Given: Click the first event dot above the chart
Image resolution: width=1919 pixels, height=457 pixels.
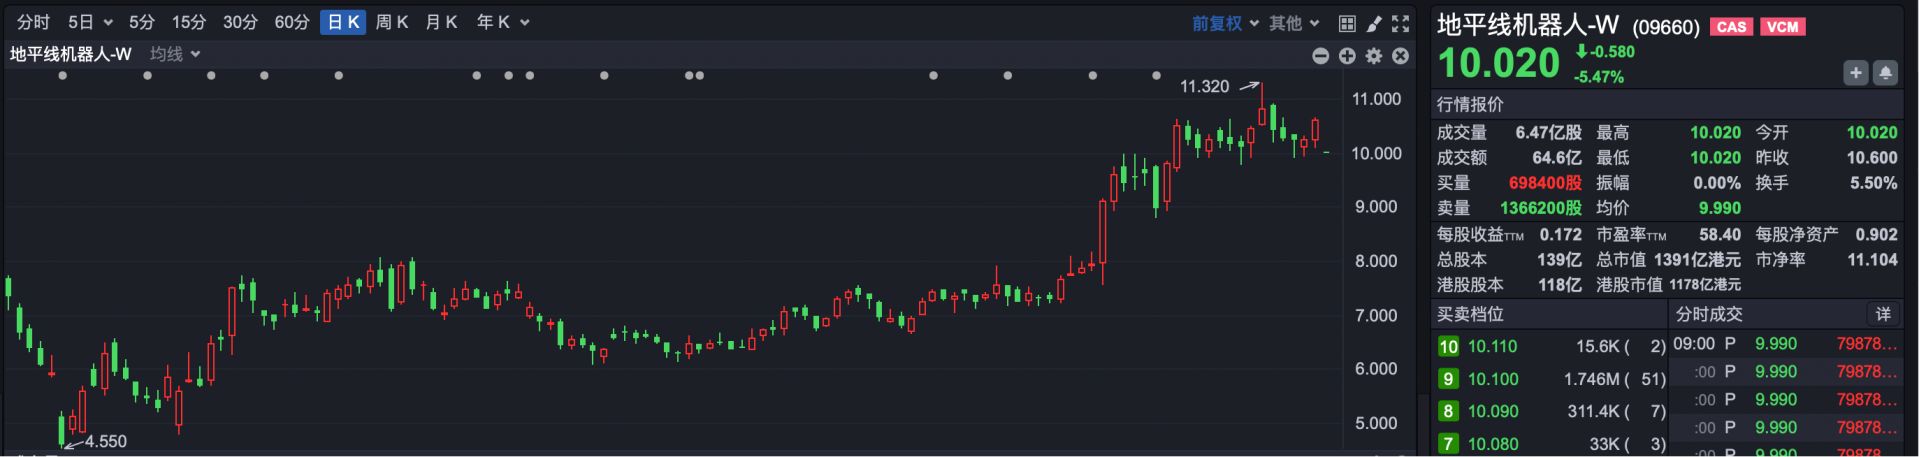Looking at the screenshot, I should click(63, 76).
